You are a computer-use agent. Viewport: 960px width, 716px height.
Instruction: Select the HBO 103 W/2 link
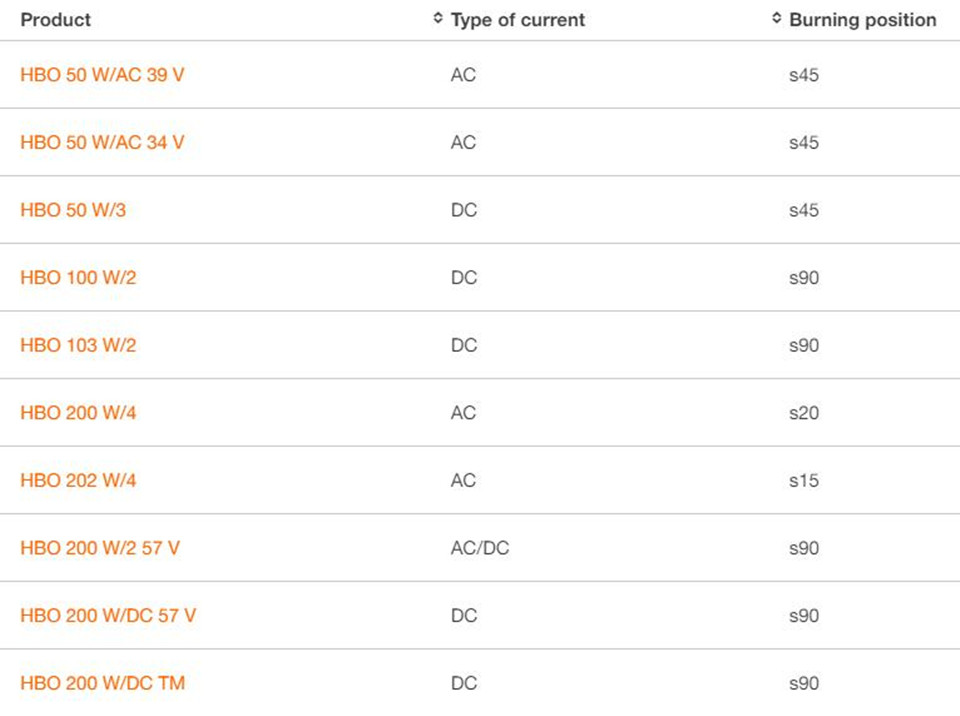point(78,345)
